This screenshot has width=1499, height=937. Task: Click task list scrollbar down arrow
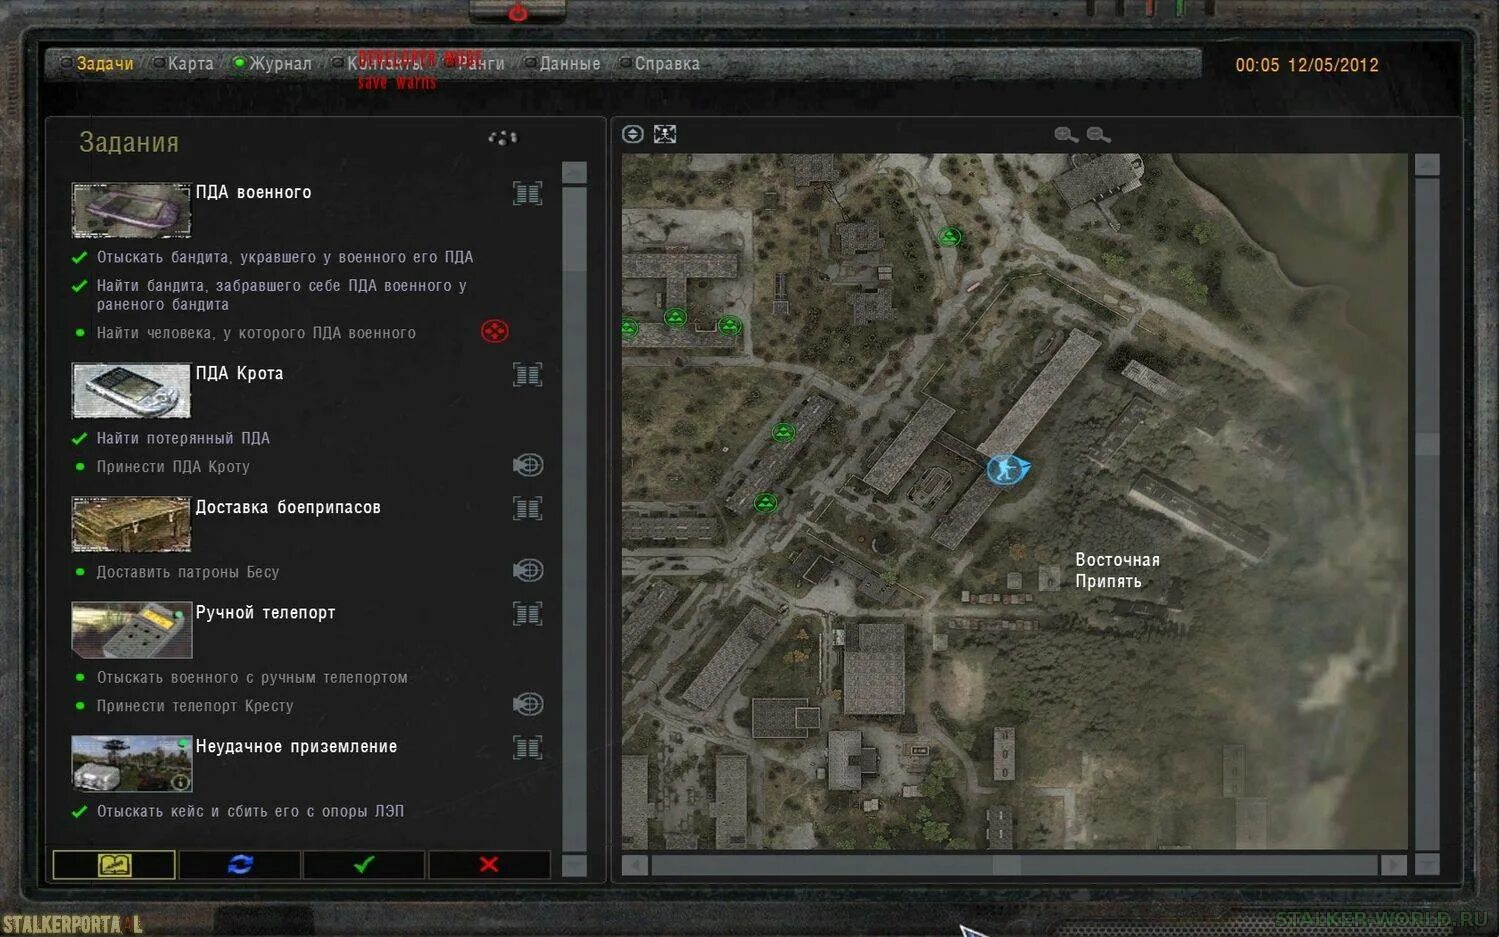click(574, 865)
